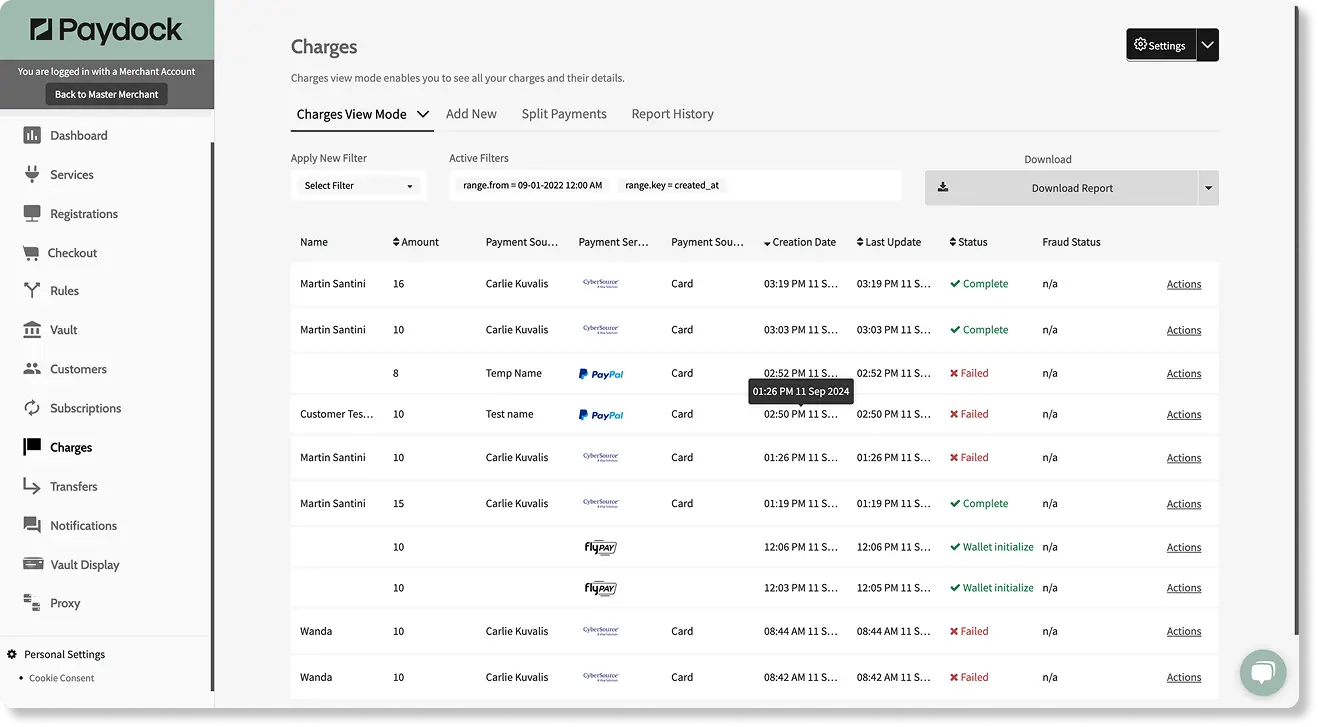
Task: Click Personal Settings label in sidebar
Action: [x=65, y=654]
